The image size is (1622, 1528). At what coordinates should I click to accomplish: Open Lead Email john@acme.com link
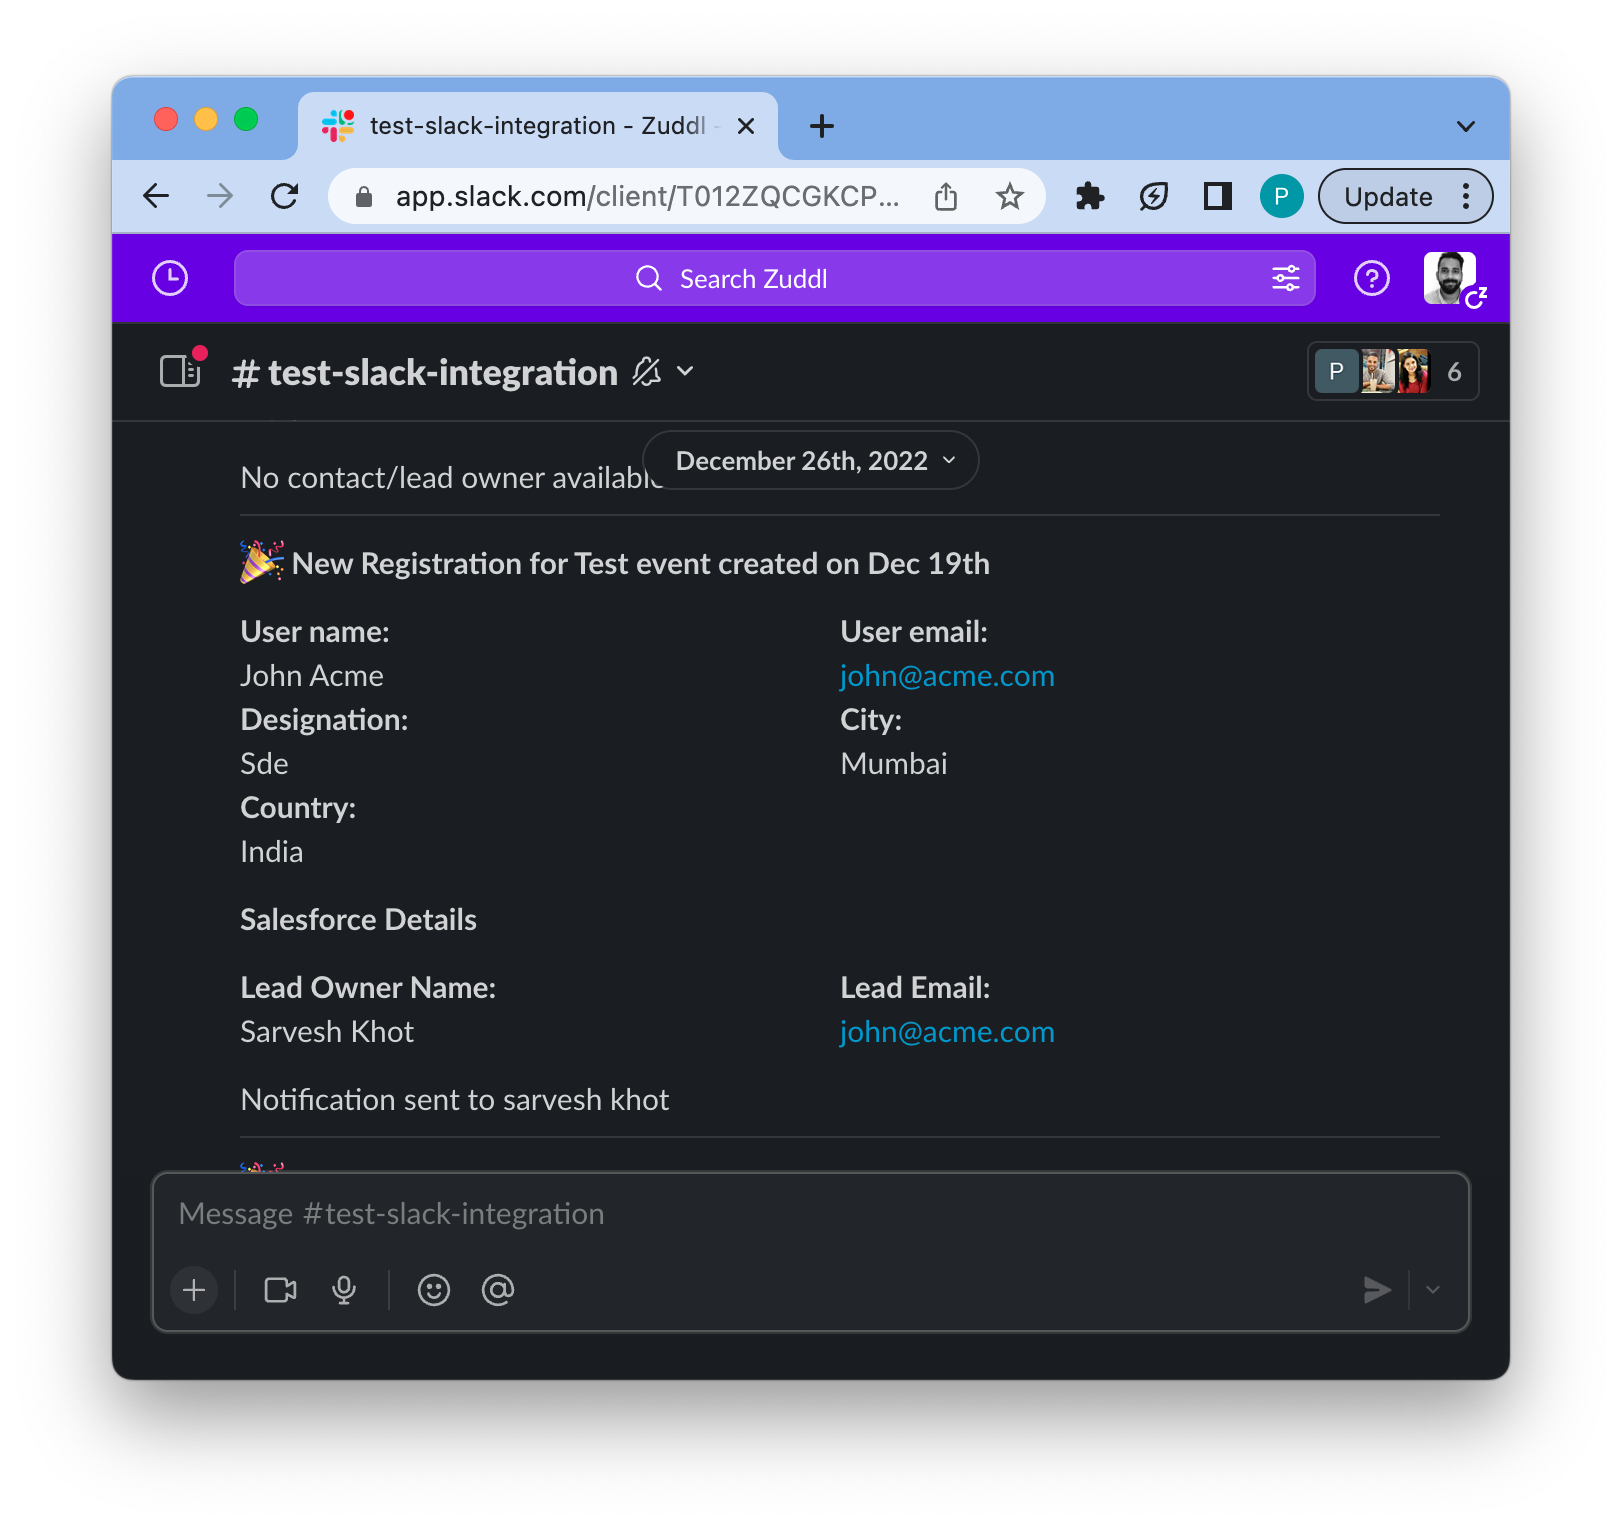pyautogui.click(x=947, y=1032)
